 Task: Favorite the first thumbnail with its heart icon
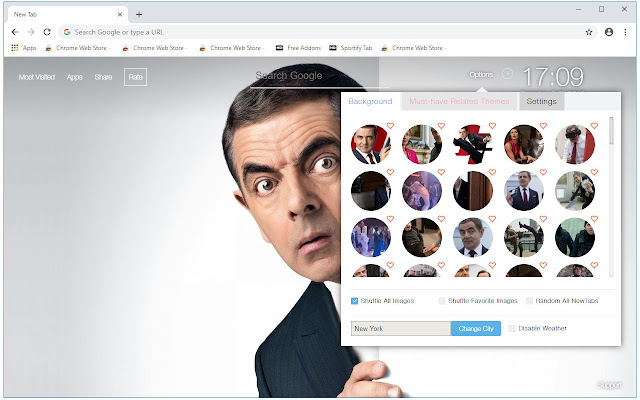(x=390, y=126)
